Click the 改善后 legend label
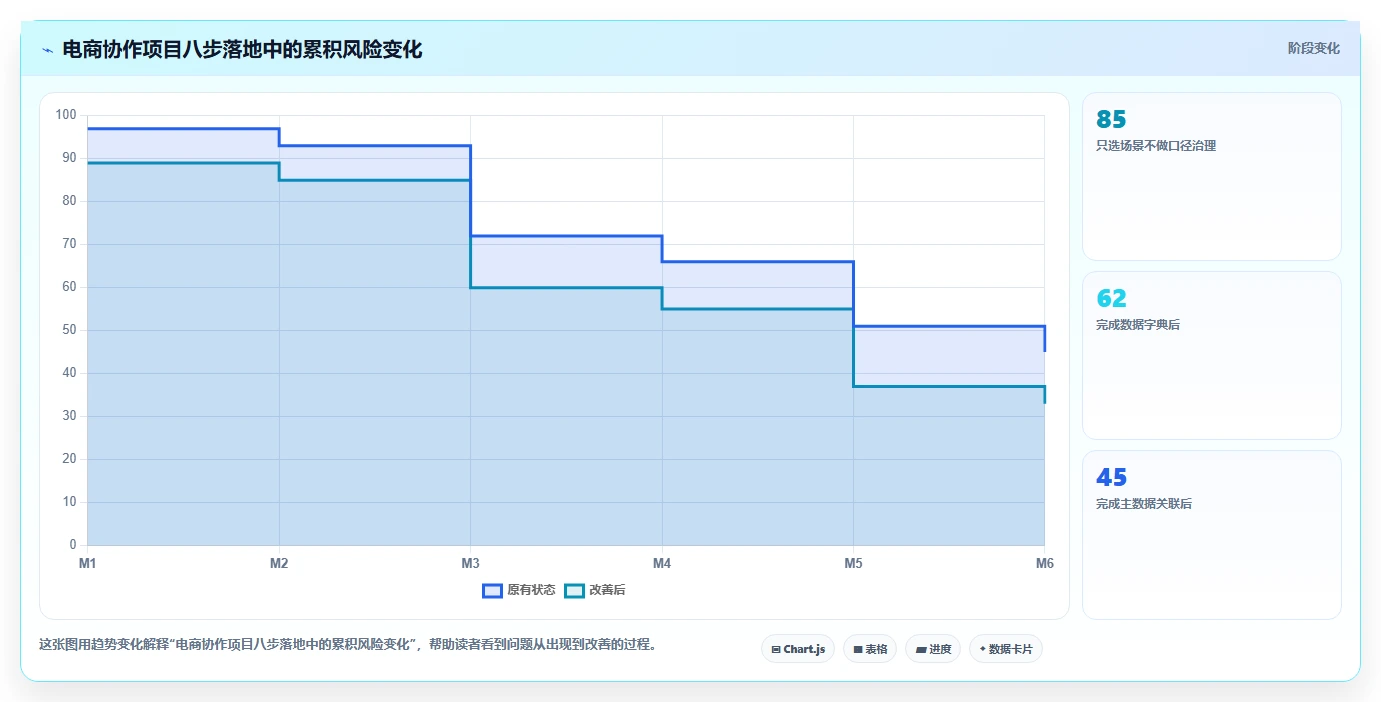This screenshot has height=702, width=1381. click(607, 590)
